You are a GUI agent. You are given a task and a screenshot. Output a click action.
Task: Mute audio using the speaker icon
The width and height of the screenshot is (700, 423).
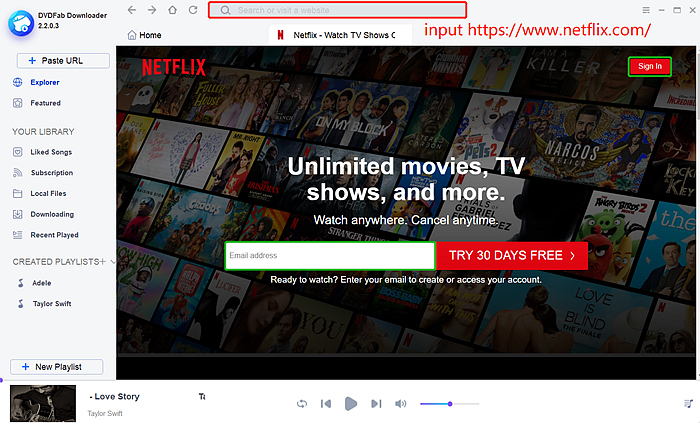(401, 403)
